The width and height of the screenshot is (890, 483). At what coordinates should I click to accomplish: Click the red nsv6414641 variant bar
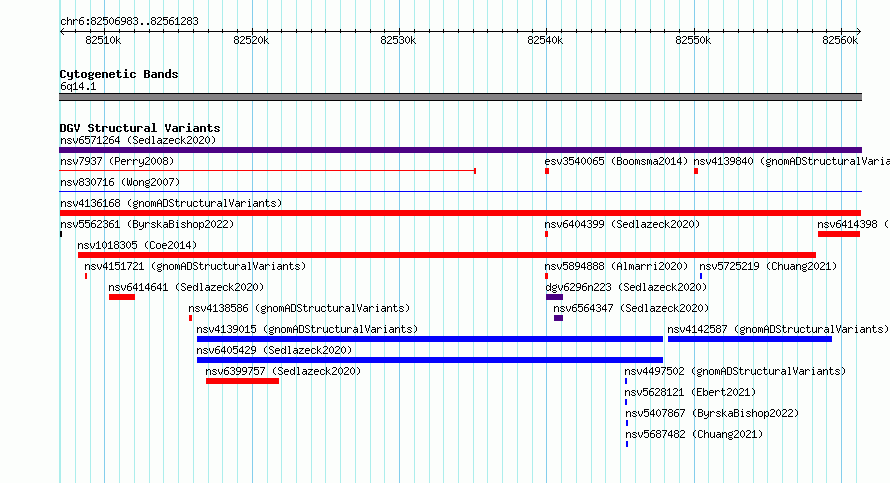click(122, 297)
